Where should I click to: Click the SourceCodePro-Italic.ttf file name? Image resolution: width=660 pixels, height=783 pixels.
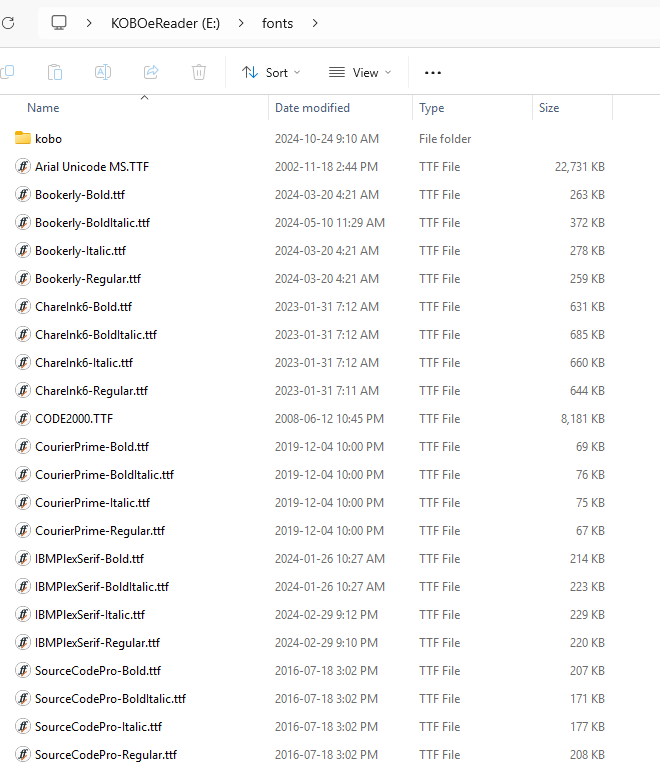(98, 727)
